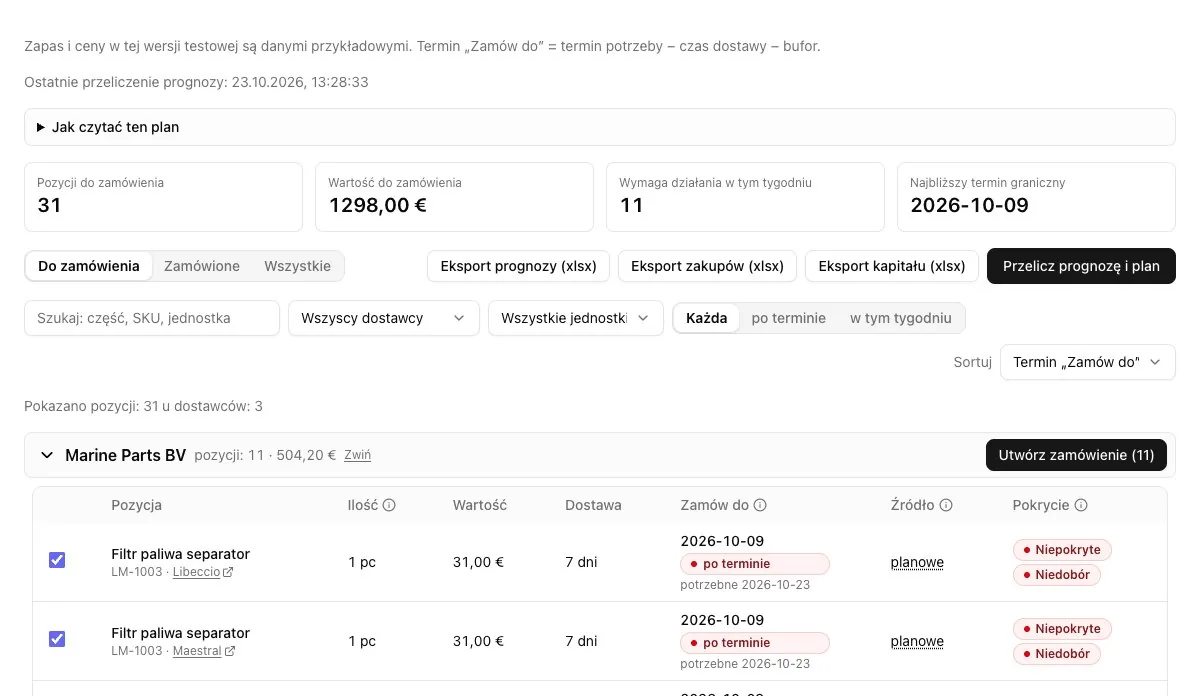
Task: Toggle checkbox for Maestral fuel filter row
Action: (57, 639)
